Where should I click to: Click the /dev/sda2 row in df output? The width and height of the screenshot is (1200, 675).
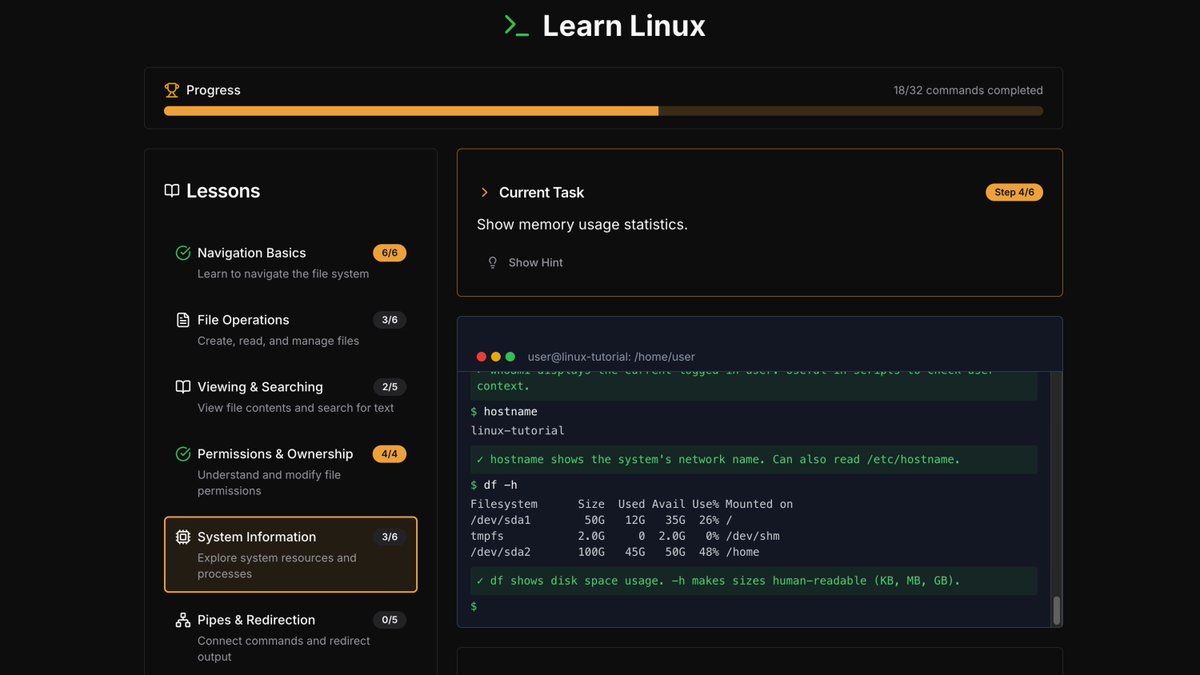[615, 552]
